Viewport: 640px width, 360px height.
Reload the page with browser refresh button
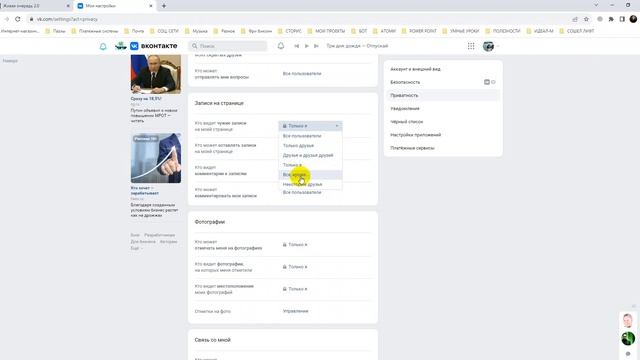(x=18, y=19)
